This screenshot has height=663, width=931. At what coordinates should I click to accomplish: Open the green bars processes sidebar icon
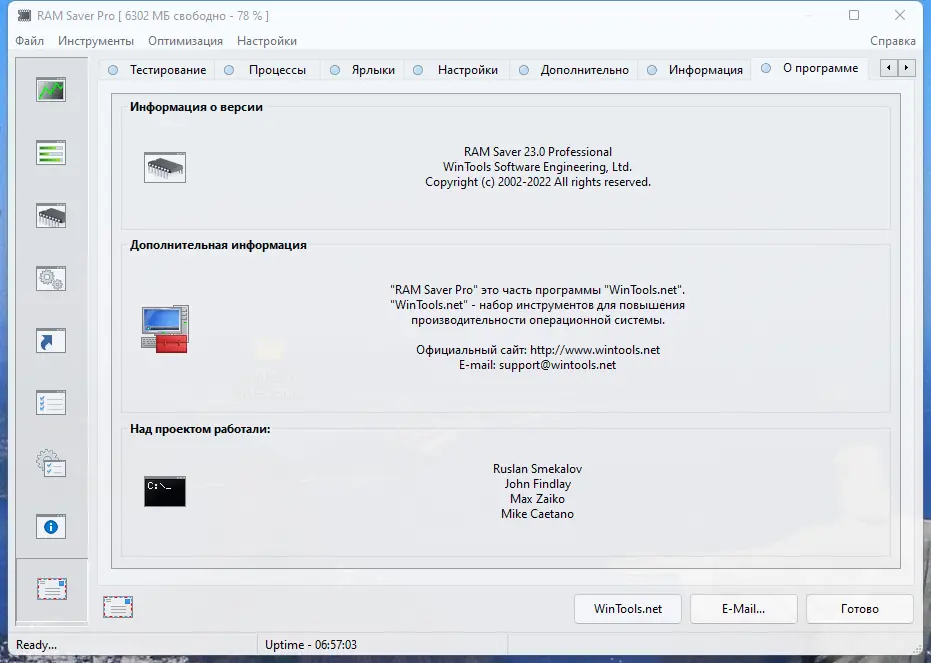(51, 153)
